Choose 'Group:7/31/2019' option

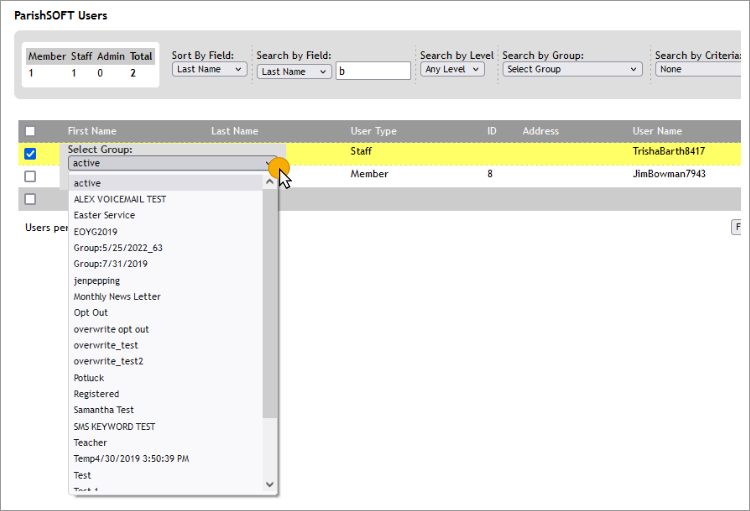(x=165, y=264)
